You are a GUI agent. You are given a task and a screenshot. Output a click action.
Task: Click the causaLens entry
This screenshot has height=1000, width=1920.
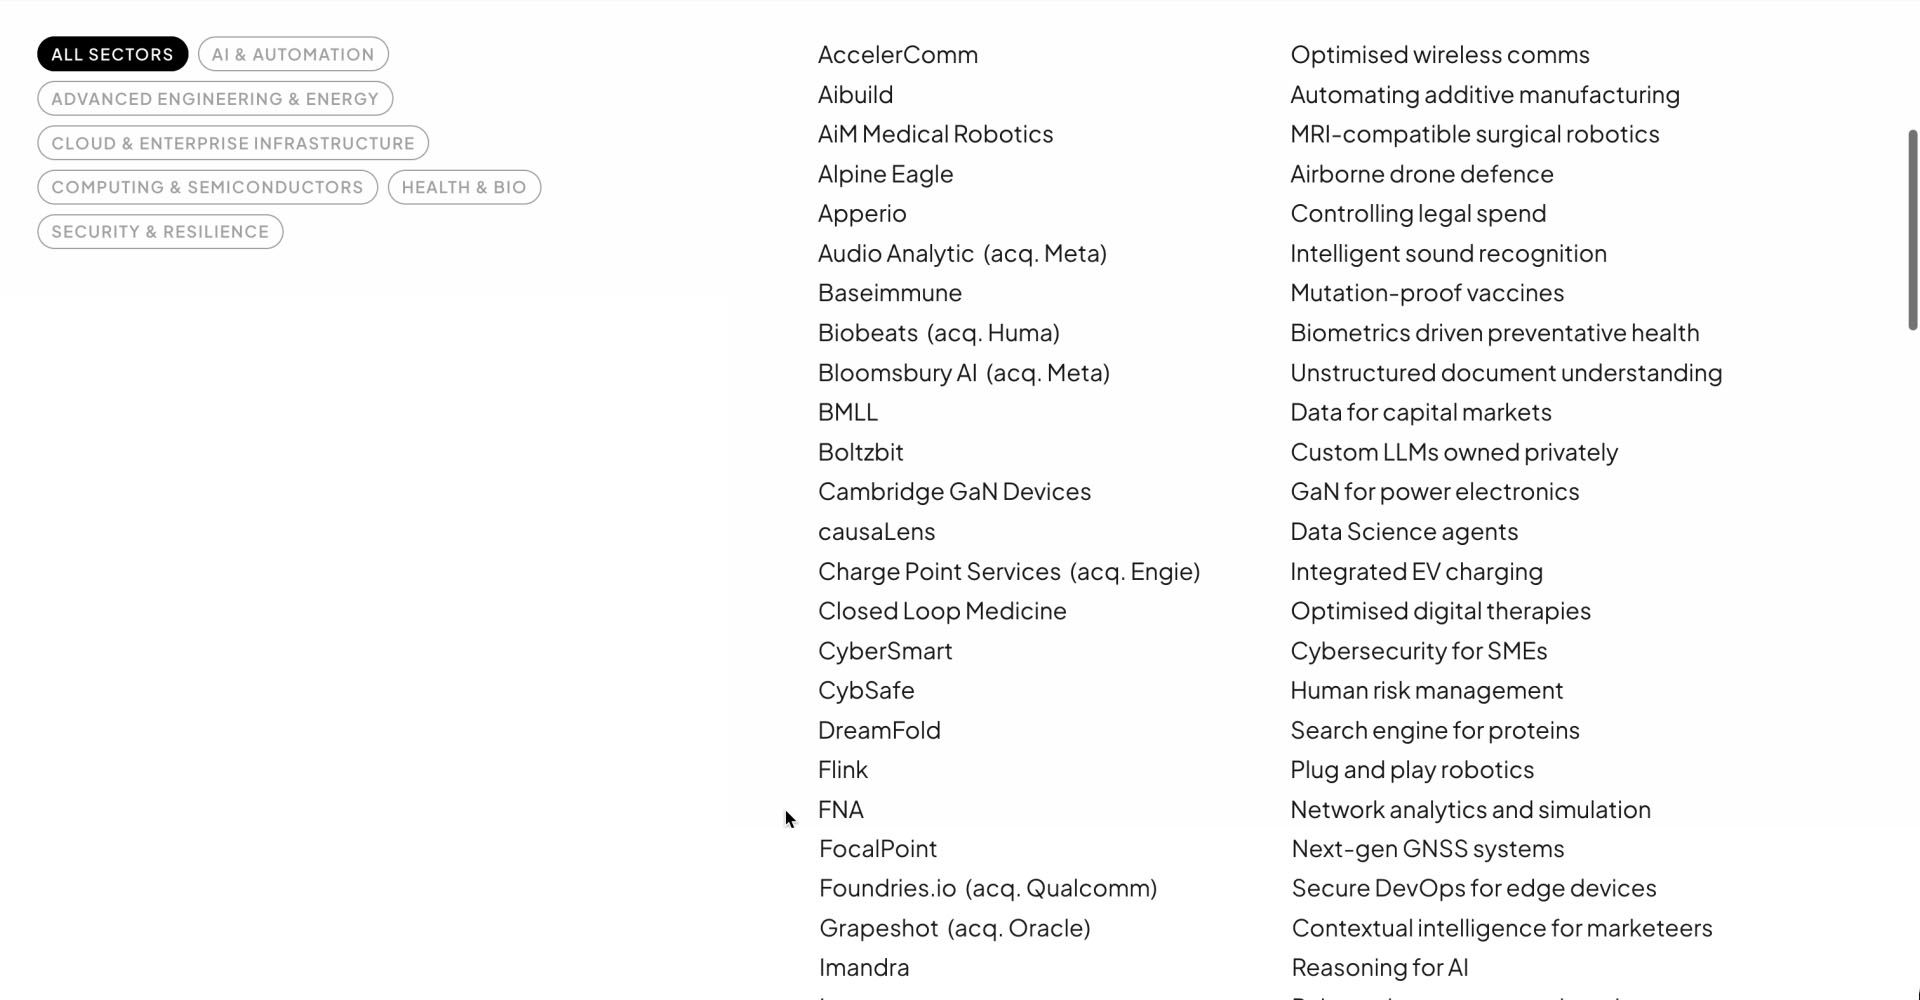point(876,531)
